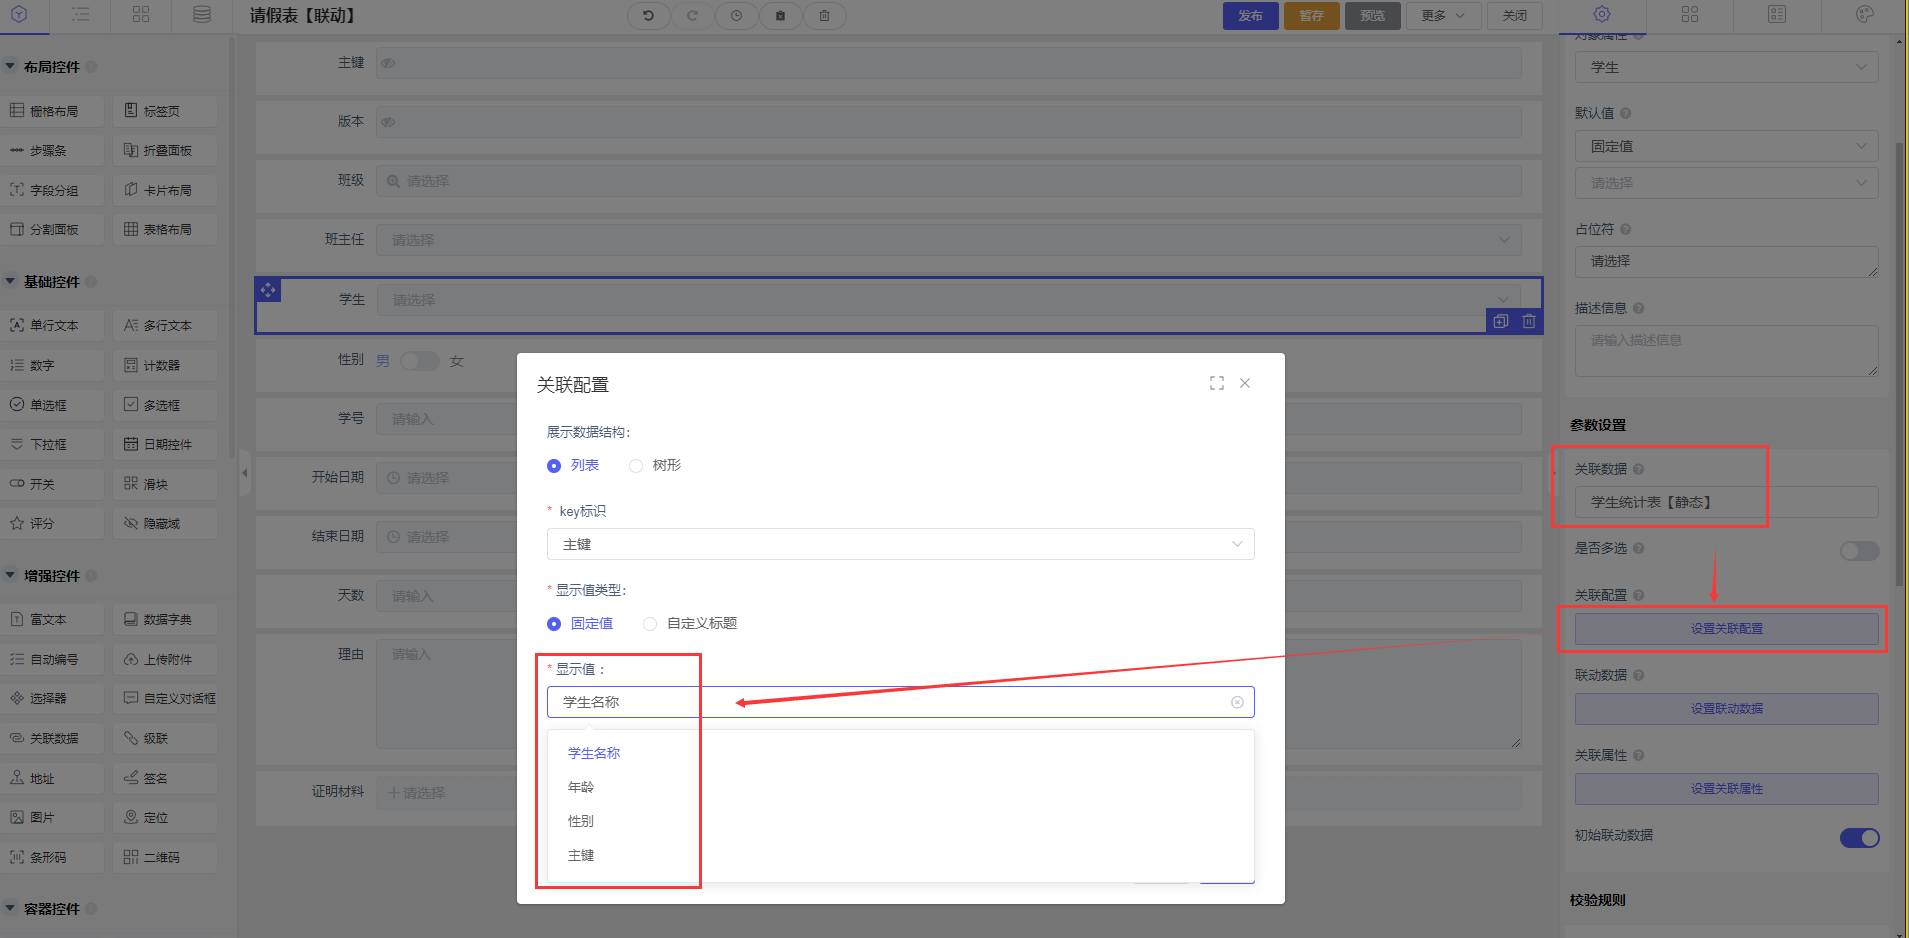Clear the 显示值 field using the circle-x icon
Image resolution: width=1909 pixels, height=938 pixels.
point(1237,702)
